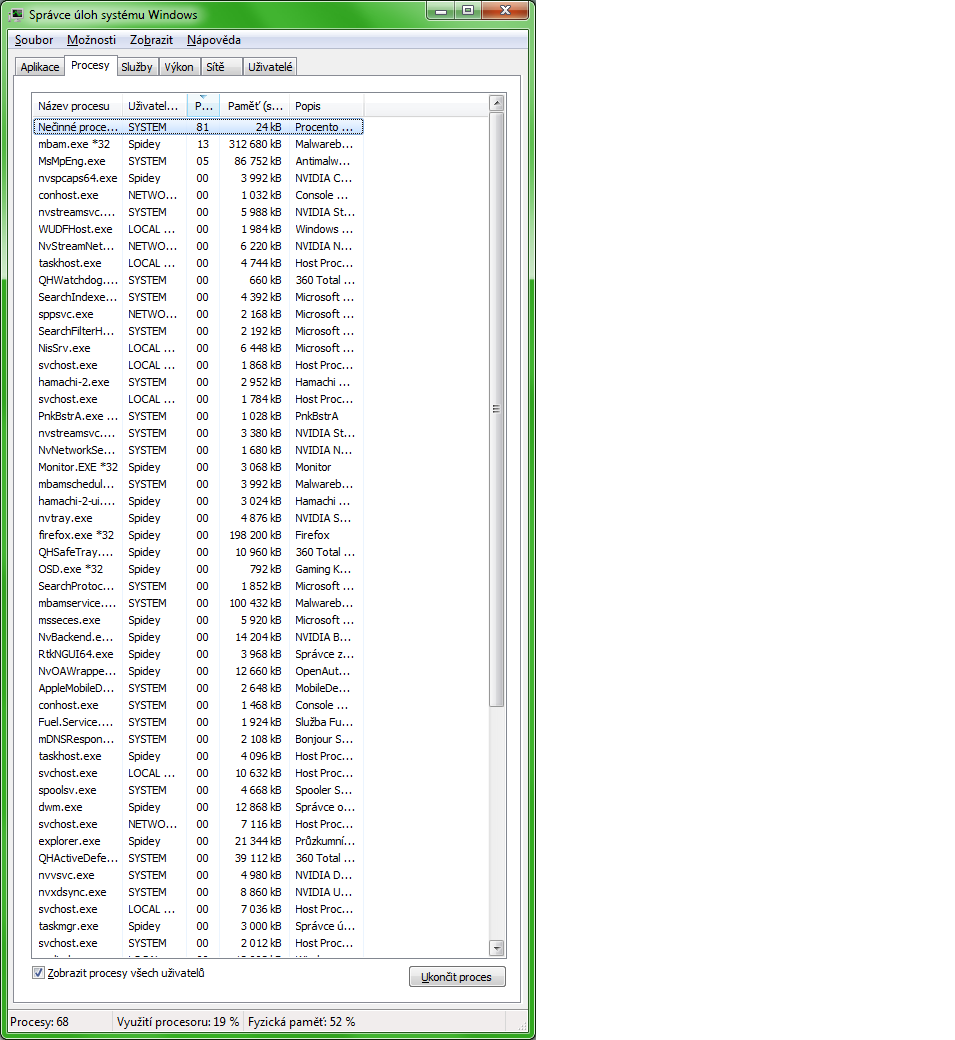Image resolution: width=955 pixels, height=1040 pixels.
Task: Click 'Využití procesoru: 19 %' status entry
Action: [178, 1022]
